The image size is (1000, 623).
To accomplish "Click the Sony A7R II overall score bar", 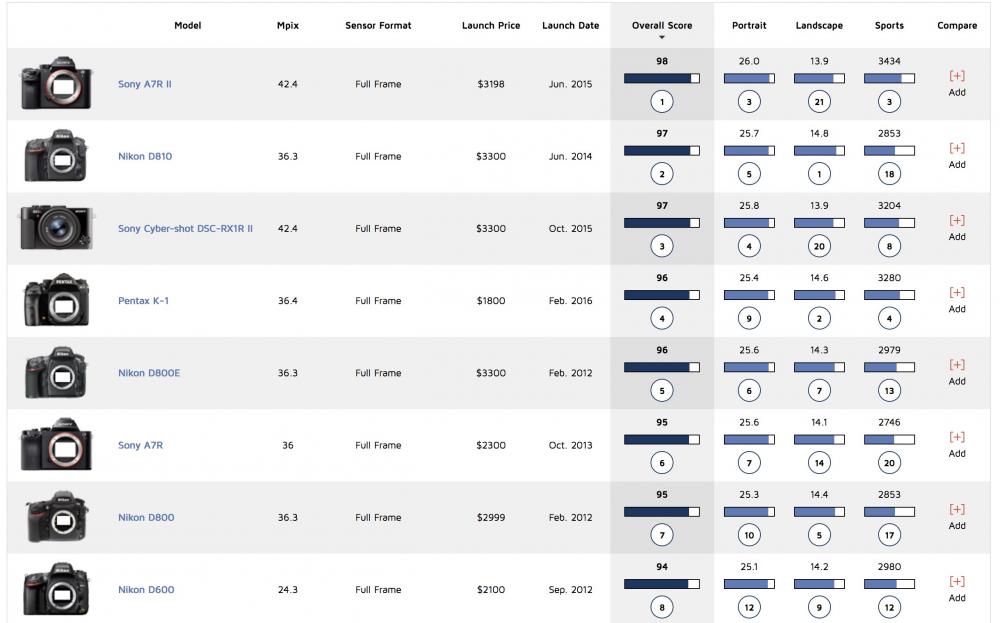I will (661, 78).
